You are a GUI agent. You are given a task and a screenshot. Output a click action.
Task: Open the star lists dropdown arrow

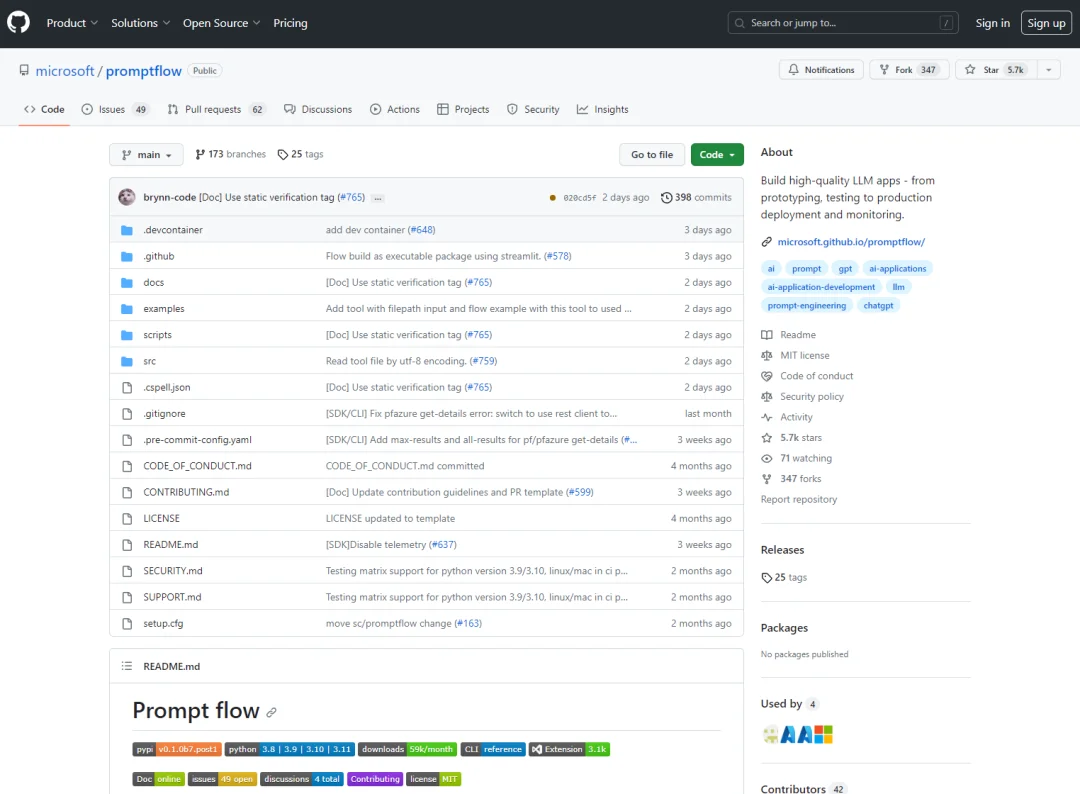tap(1048, 70)
